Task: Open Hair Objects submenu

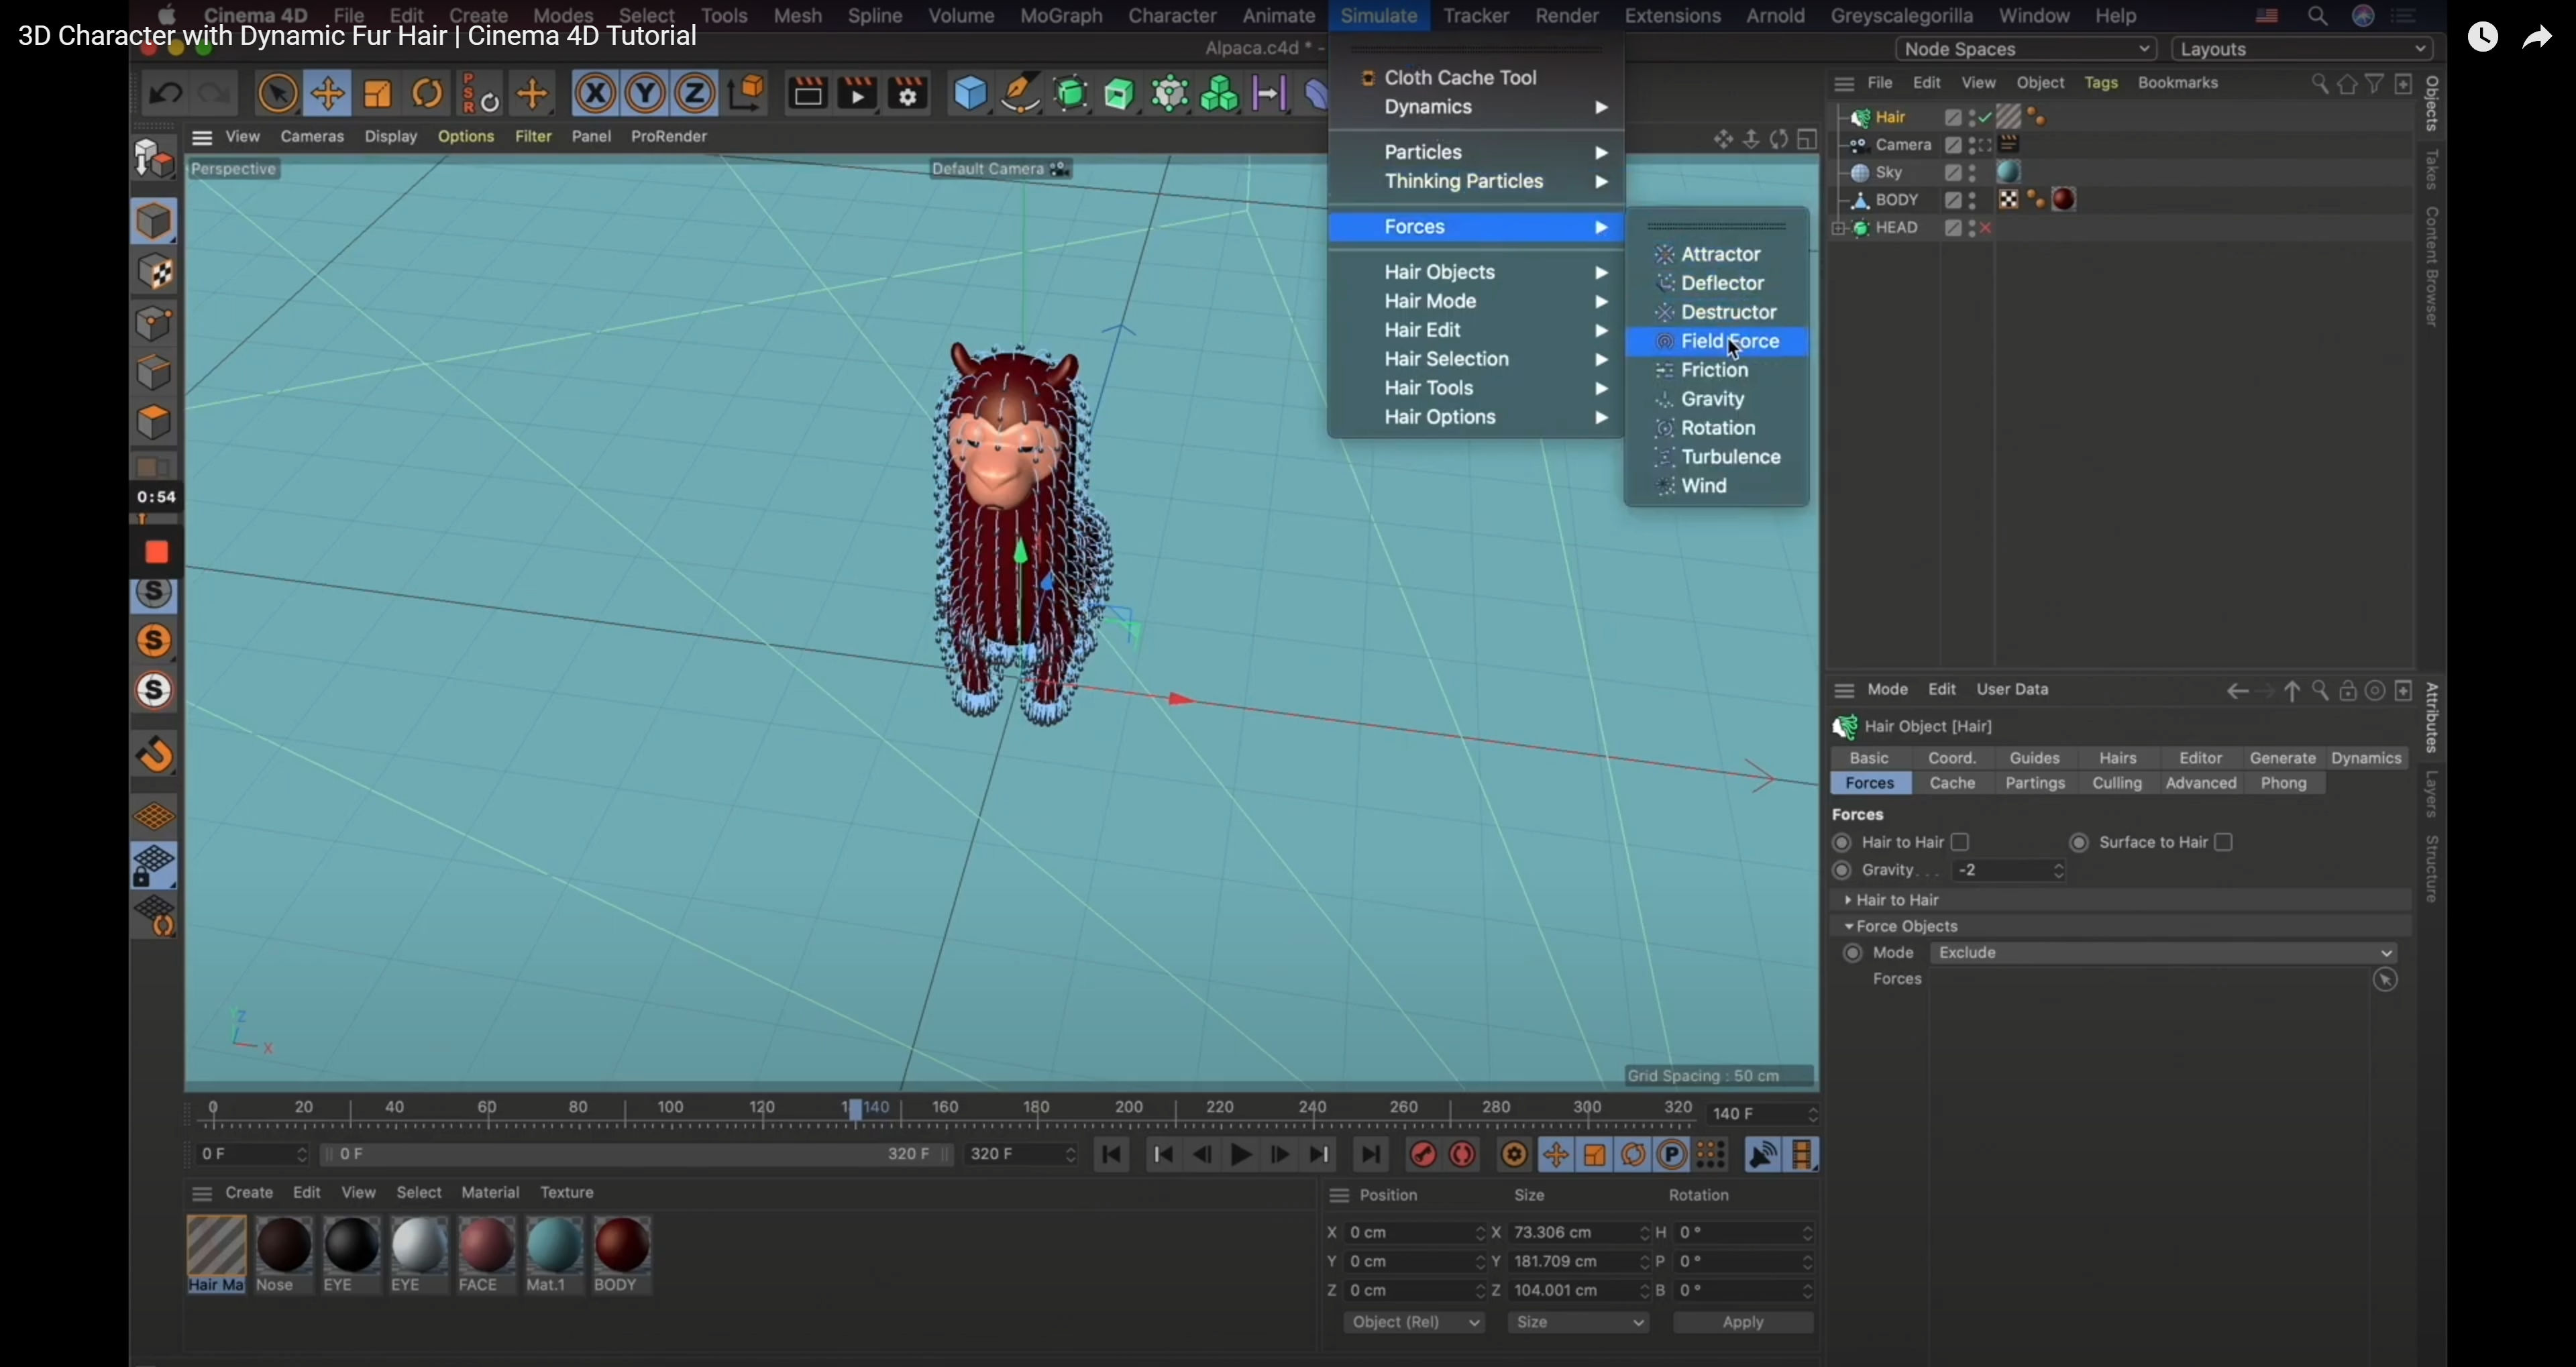Action: coord(1476,272)
